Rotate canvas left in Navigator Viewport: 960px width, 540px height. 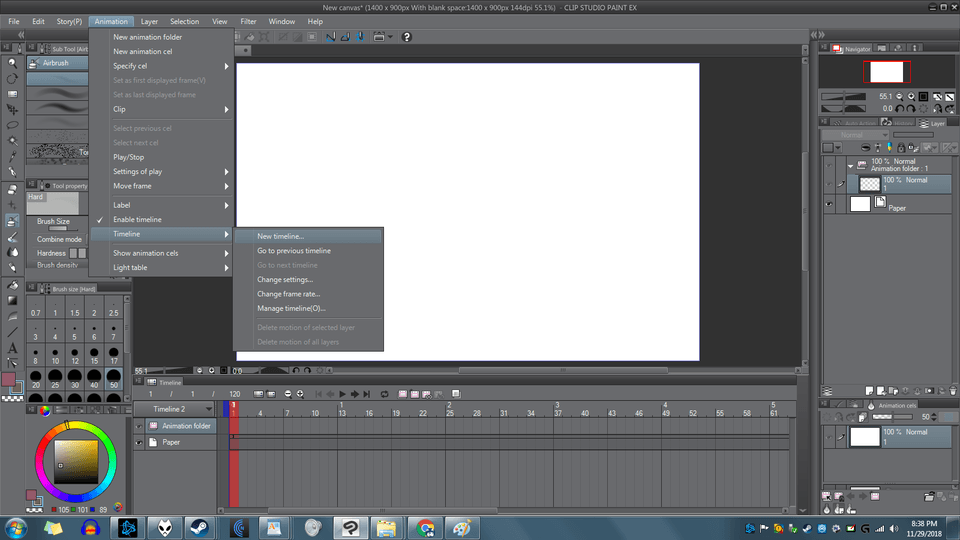point(901,108)
